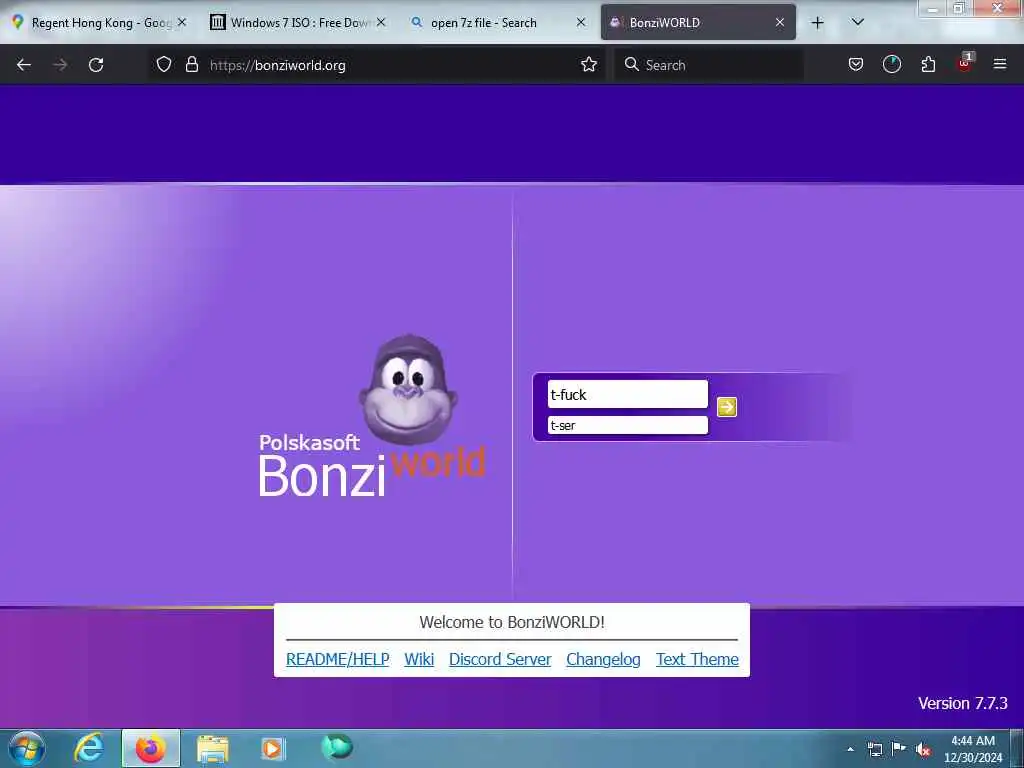This screenshot has height=768, width=1024.
Task: Open the Firefox extensions menu
Action: pos(928,64)
